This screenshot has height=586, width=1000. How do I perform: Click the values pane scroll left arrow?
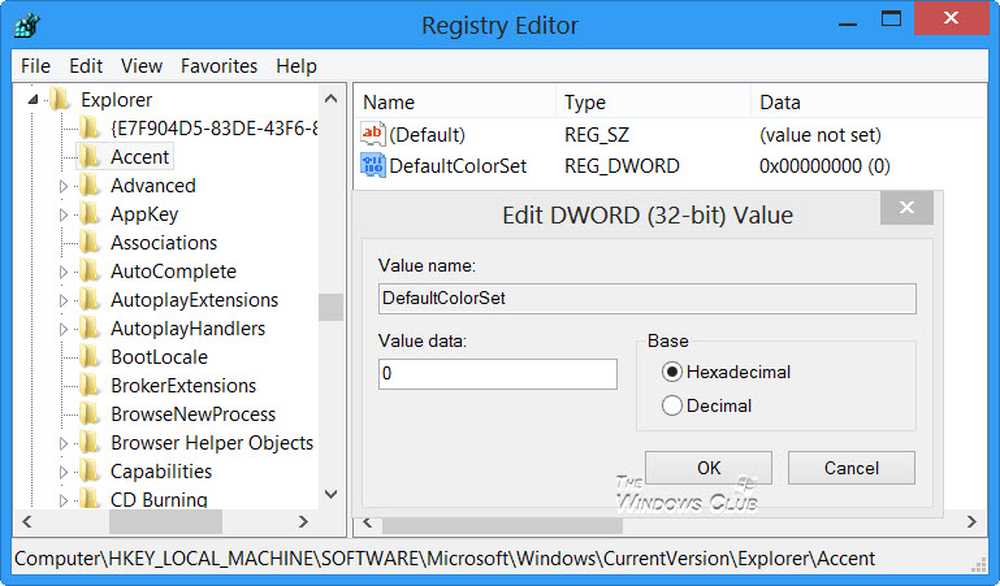click(368, 522)
